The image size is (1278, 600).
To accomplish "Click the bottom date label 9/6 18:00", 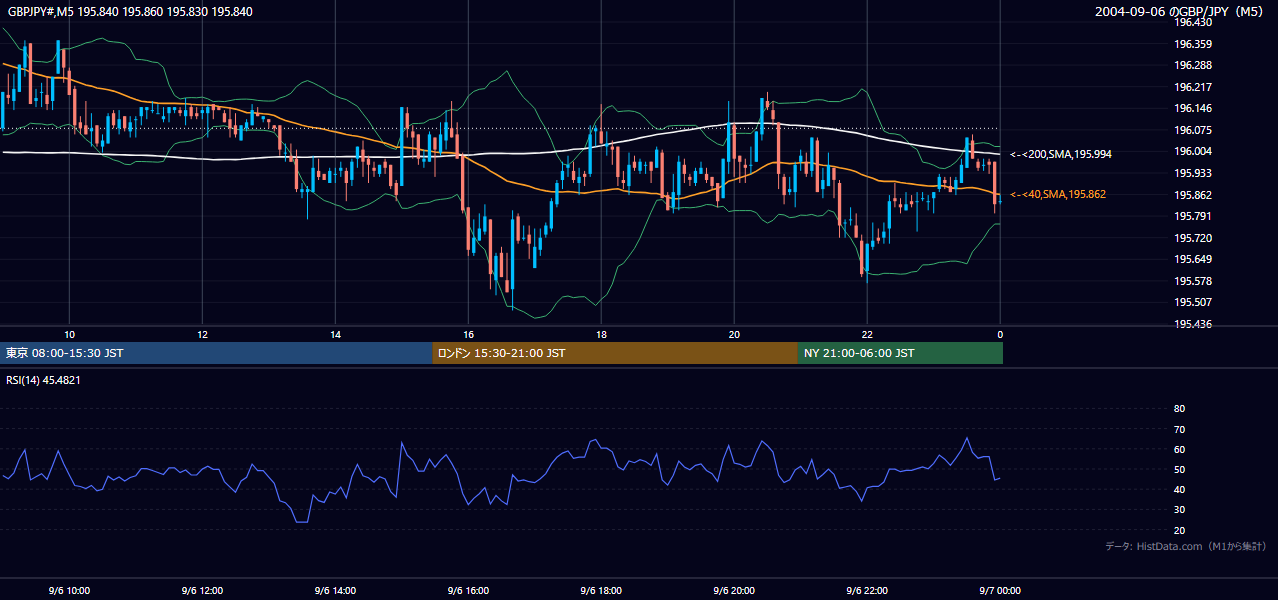I will [601, 591].
